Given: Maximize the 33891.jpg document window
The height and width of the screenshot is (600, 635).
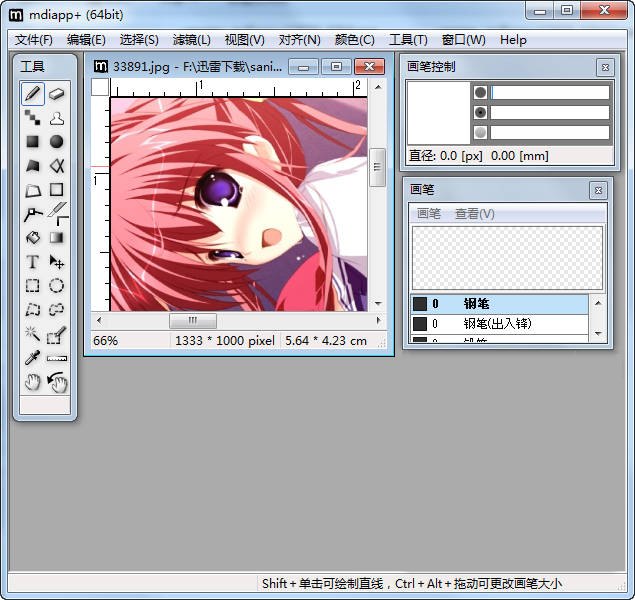Looking at the screenshot, I should (336, 66).
